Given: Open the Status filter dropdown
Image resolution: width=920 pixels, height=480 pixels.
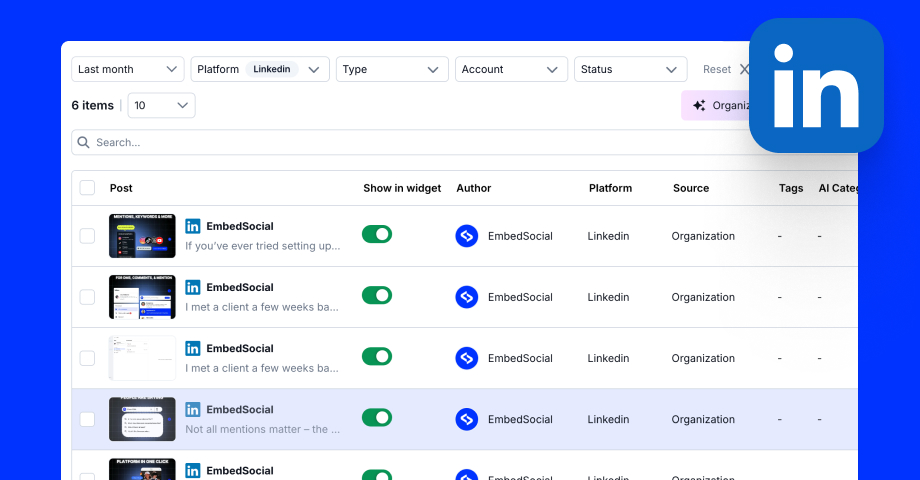Looking at the screenshot, I should click(631, 69).
